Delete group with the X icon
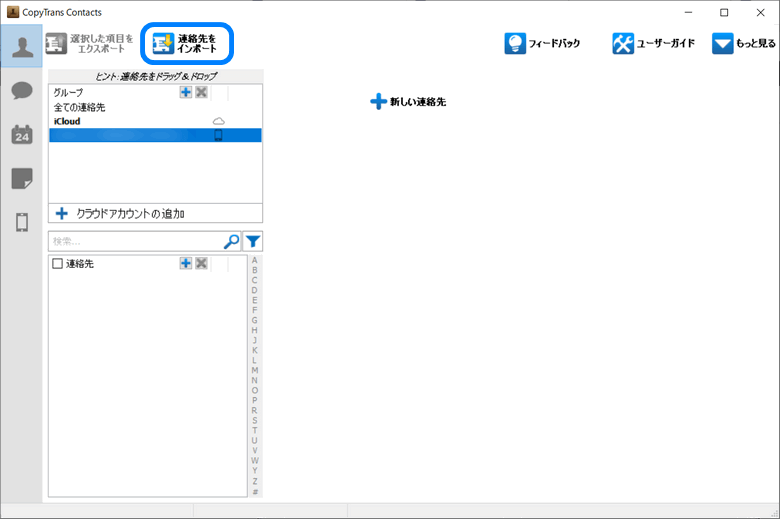This screenshot has width=780, height=519. (x=201, y=92)
